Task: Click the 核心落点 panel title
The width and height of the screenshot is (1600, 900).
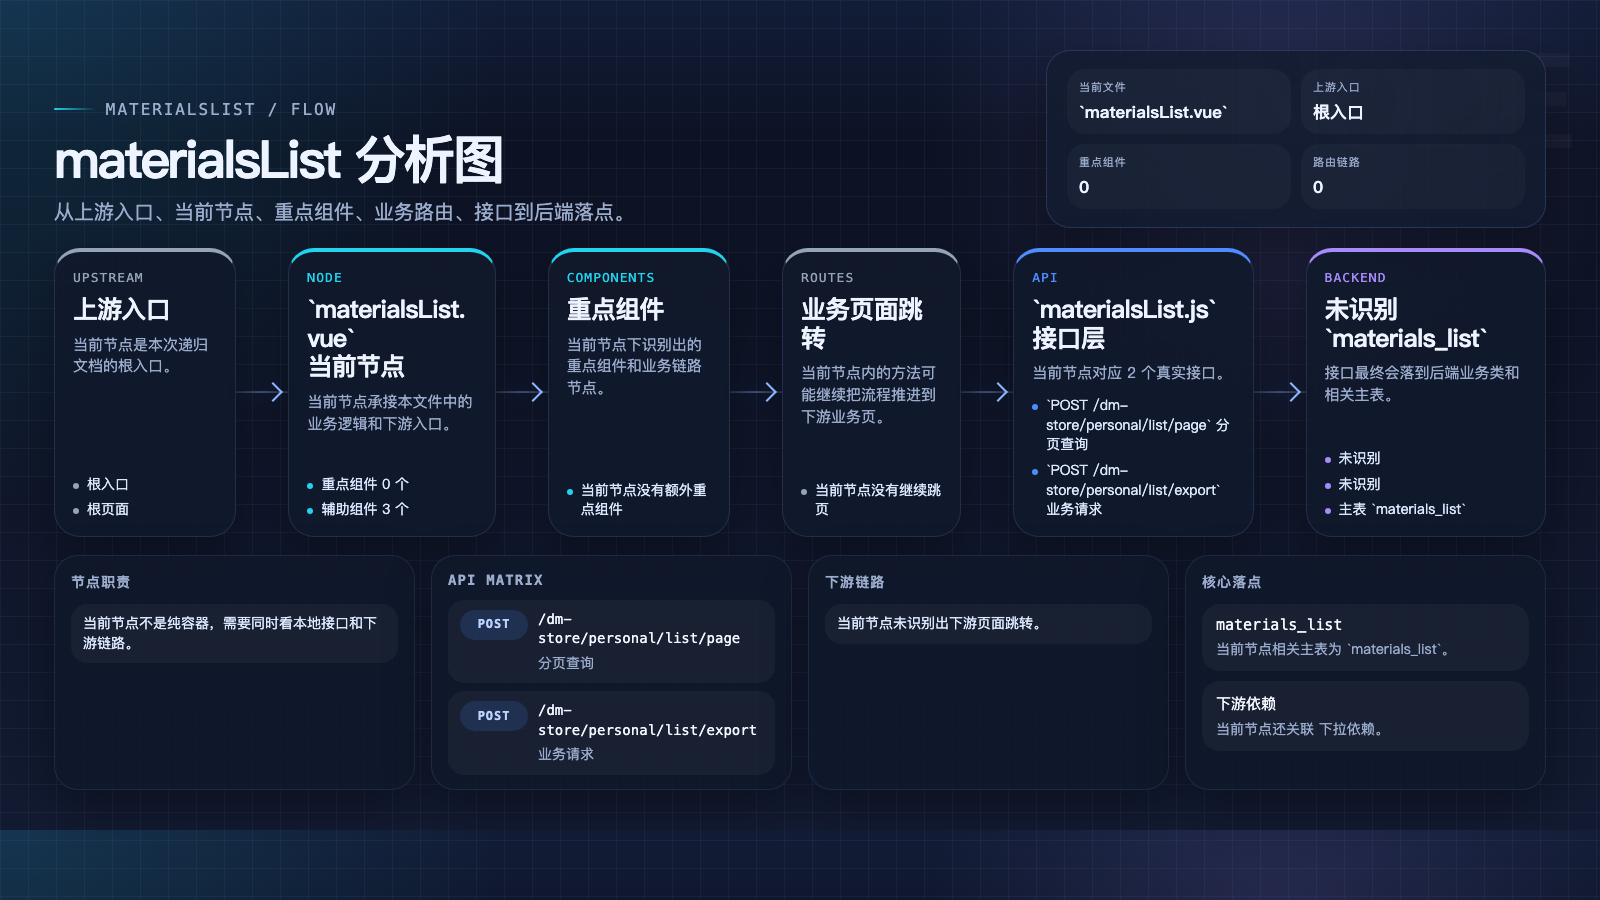Action: [1231, 582]
